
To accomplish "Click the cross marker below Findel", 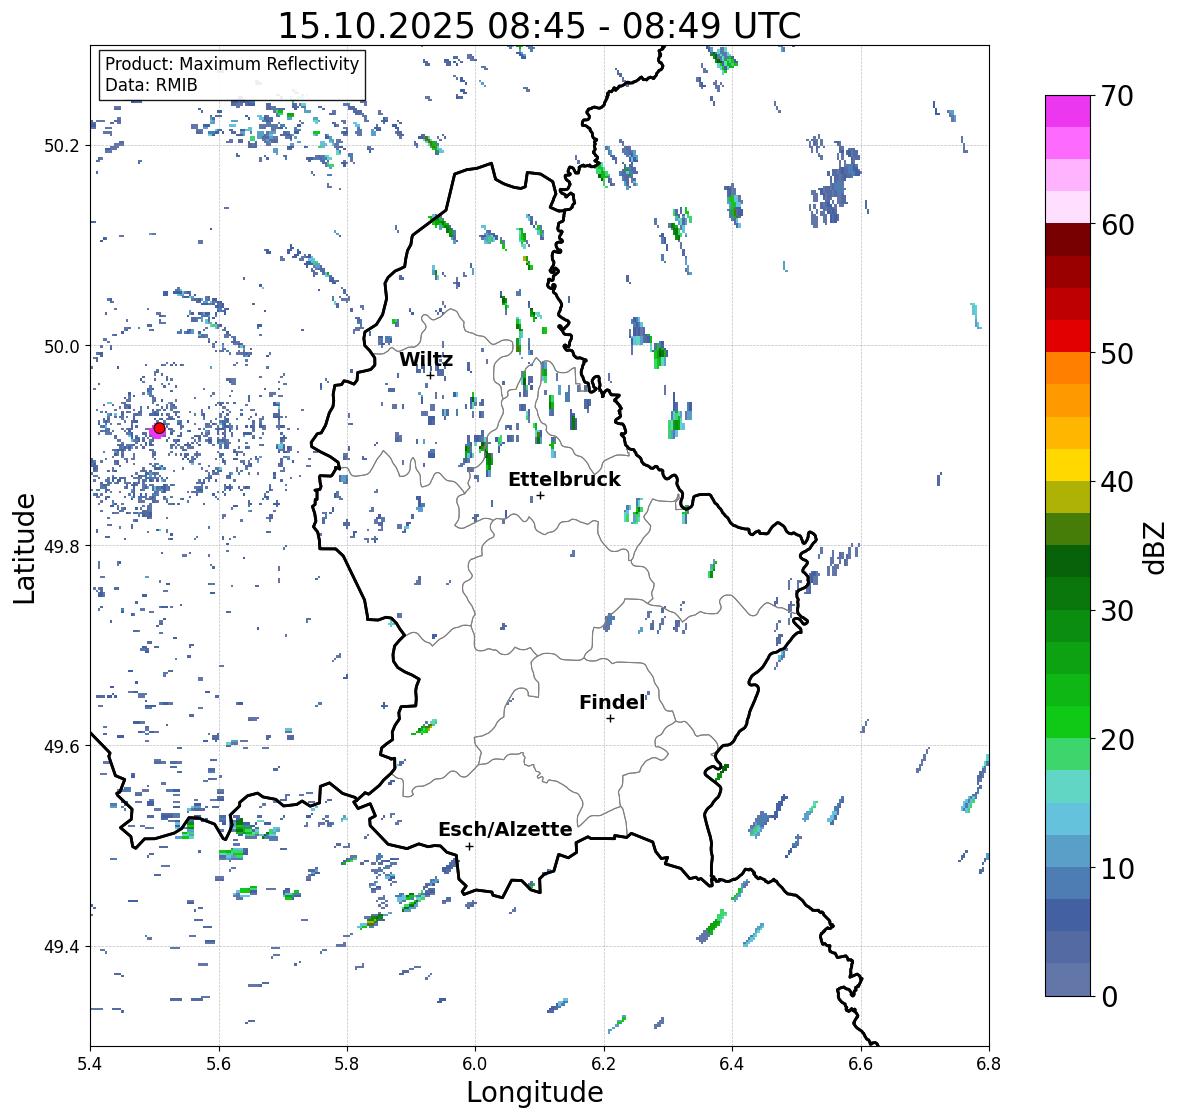I will (x=611, y=719).
